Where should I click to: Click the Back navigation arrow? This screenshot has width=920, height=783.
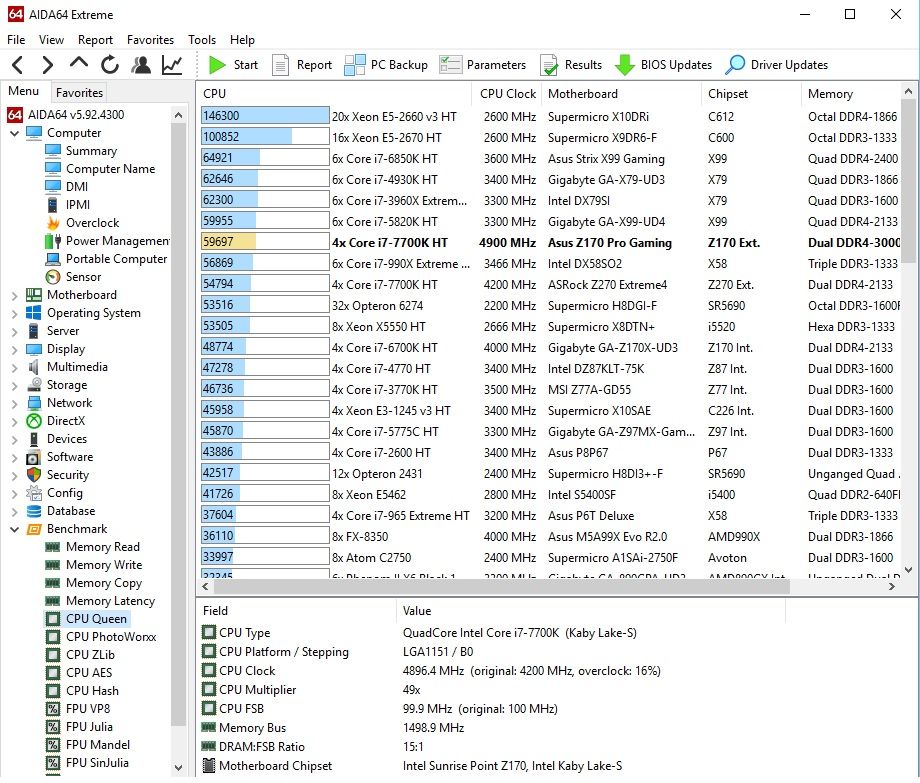click(x=18, y=65)
